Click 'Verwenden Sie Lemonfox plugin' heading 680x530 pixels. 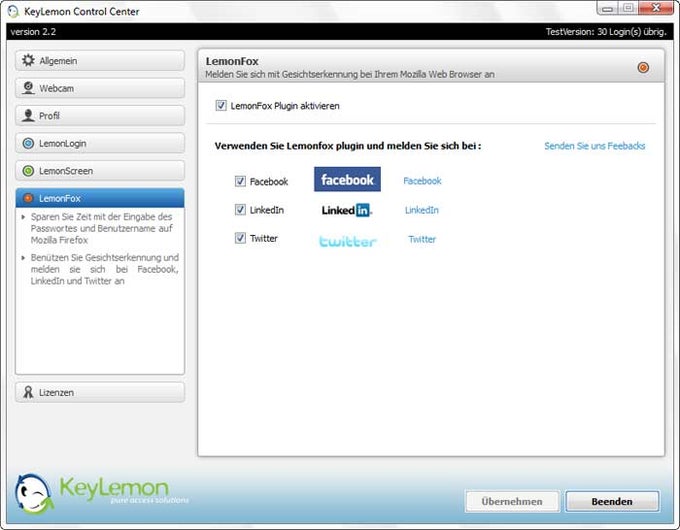tap(348, 146)
